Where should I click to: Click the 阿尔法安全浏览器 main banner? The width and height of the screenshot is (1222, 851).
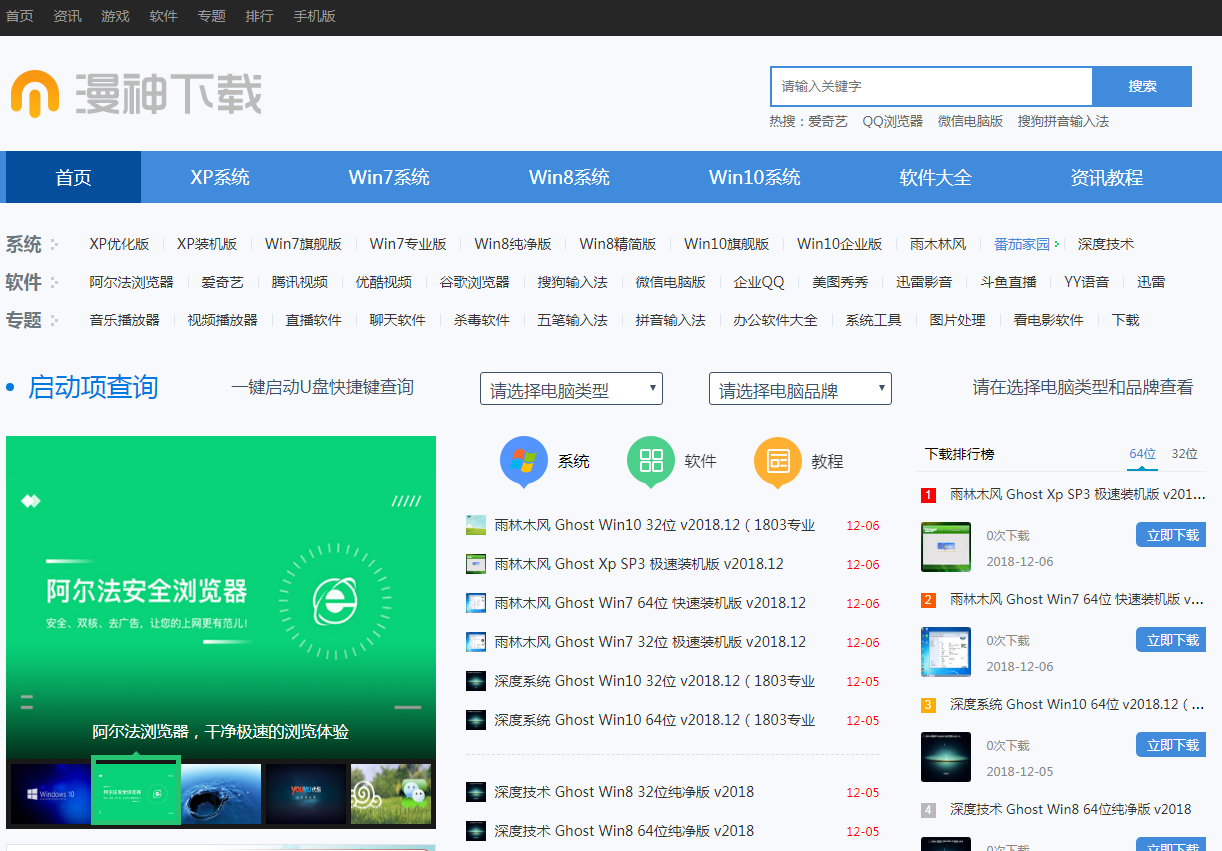coord(221,598)
